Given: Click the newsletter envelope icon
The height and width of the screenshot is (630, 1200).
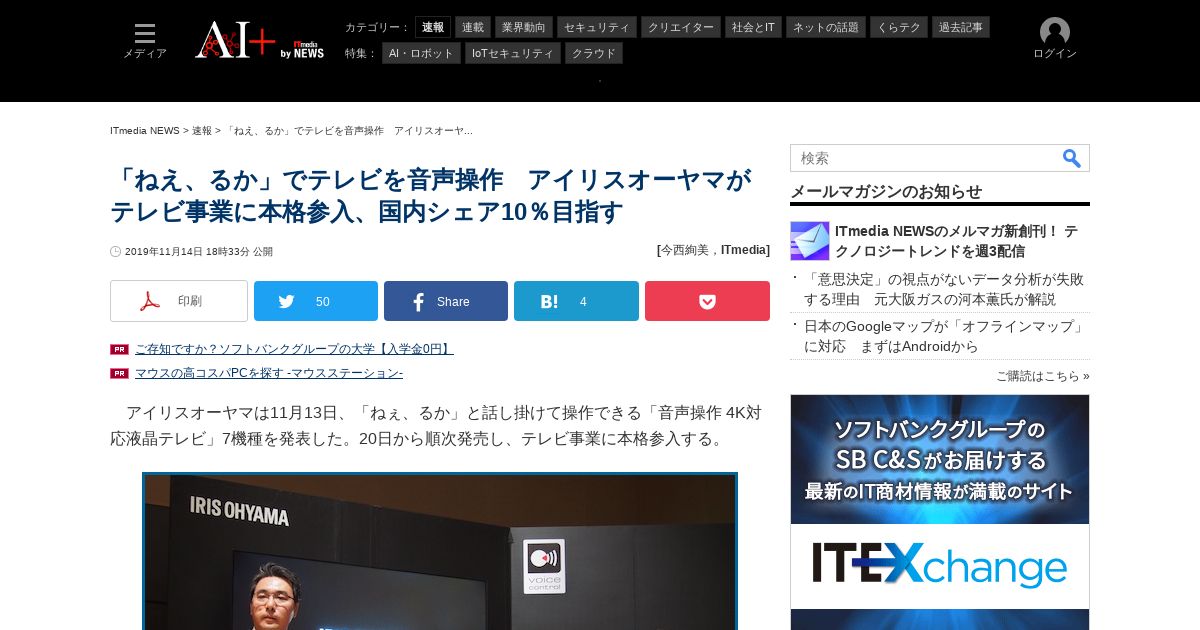Looking at the screenshot, I should tap(810, 241).
